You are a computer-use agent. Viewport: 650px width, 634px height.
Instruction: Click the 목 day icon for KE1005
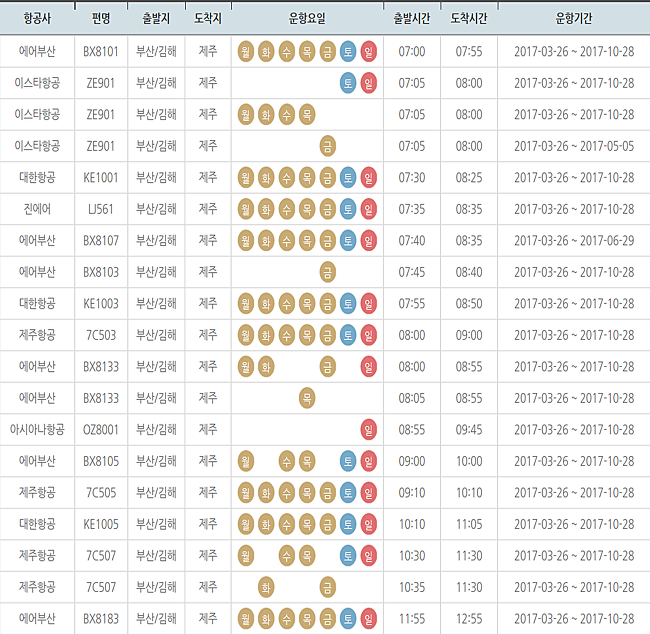(307, 524)
